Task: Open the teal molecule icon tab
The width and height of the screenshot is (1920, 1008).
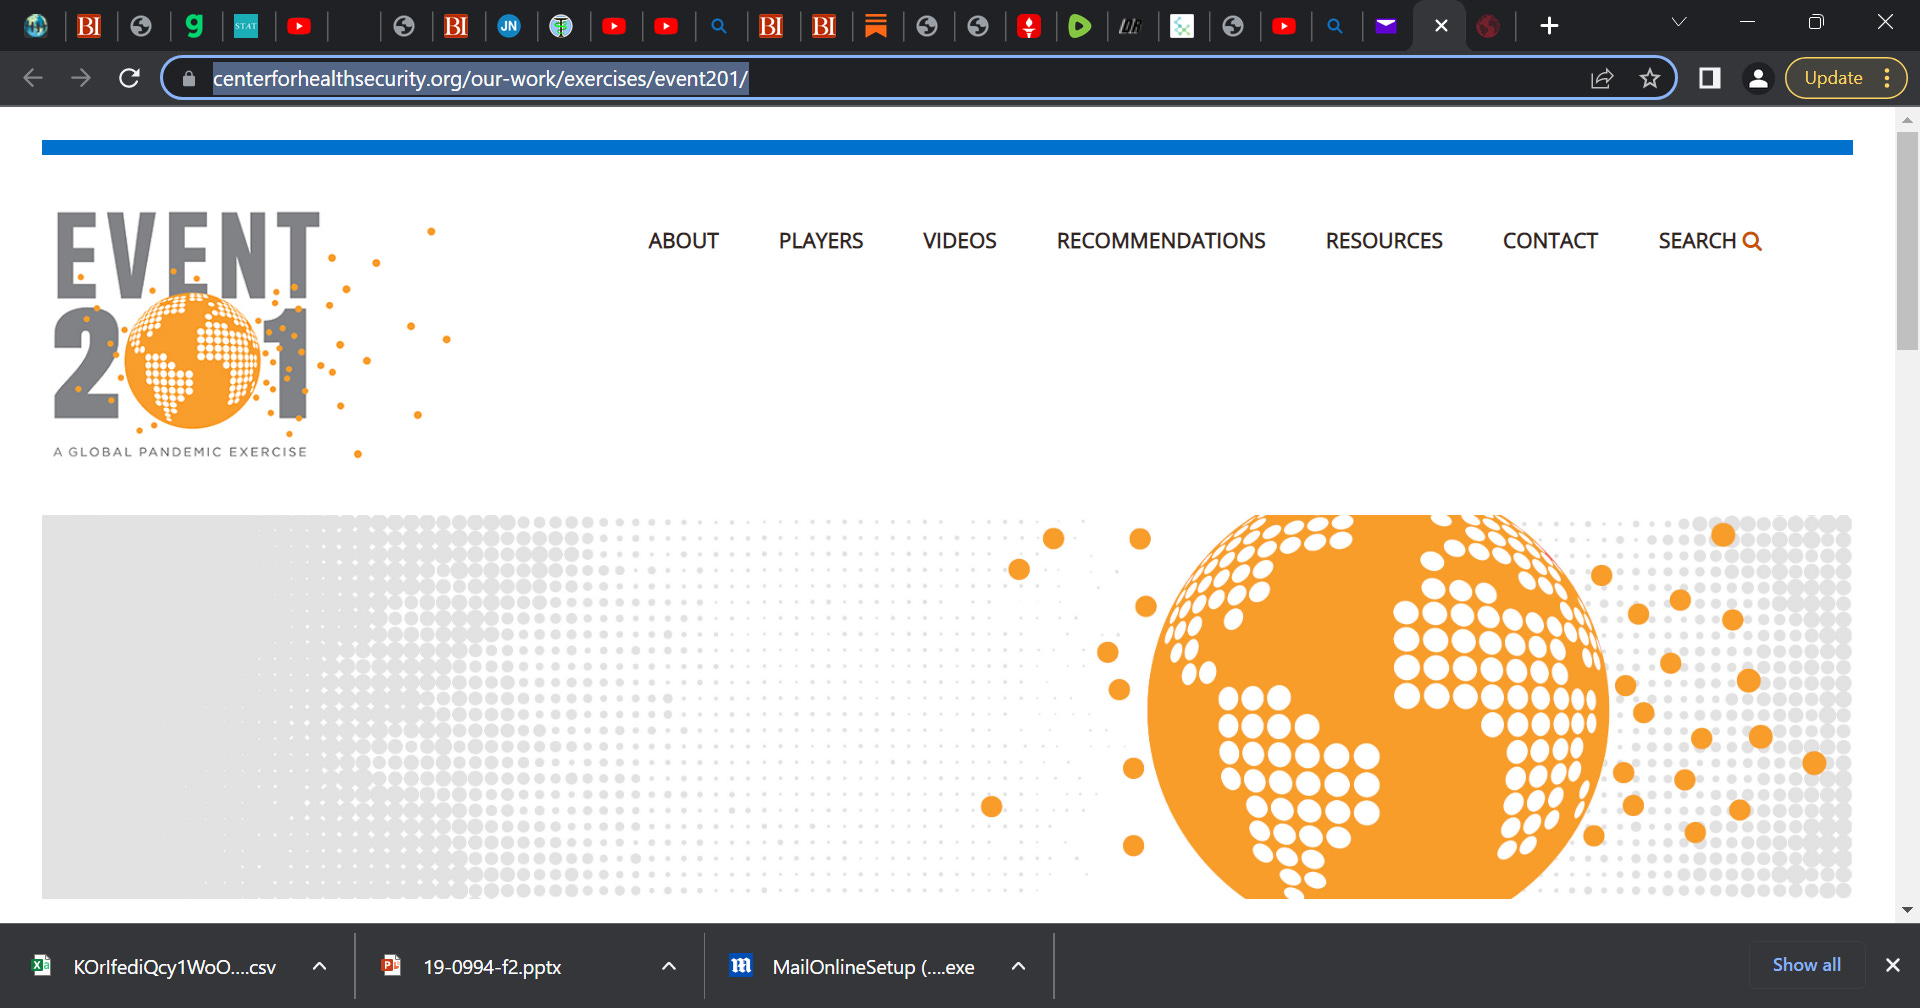Action: 1182,26
